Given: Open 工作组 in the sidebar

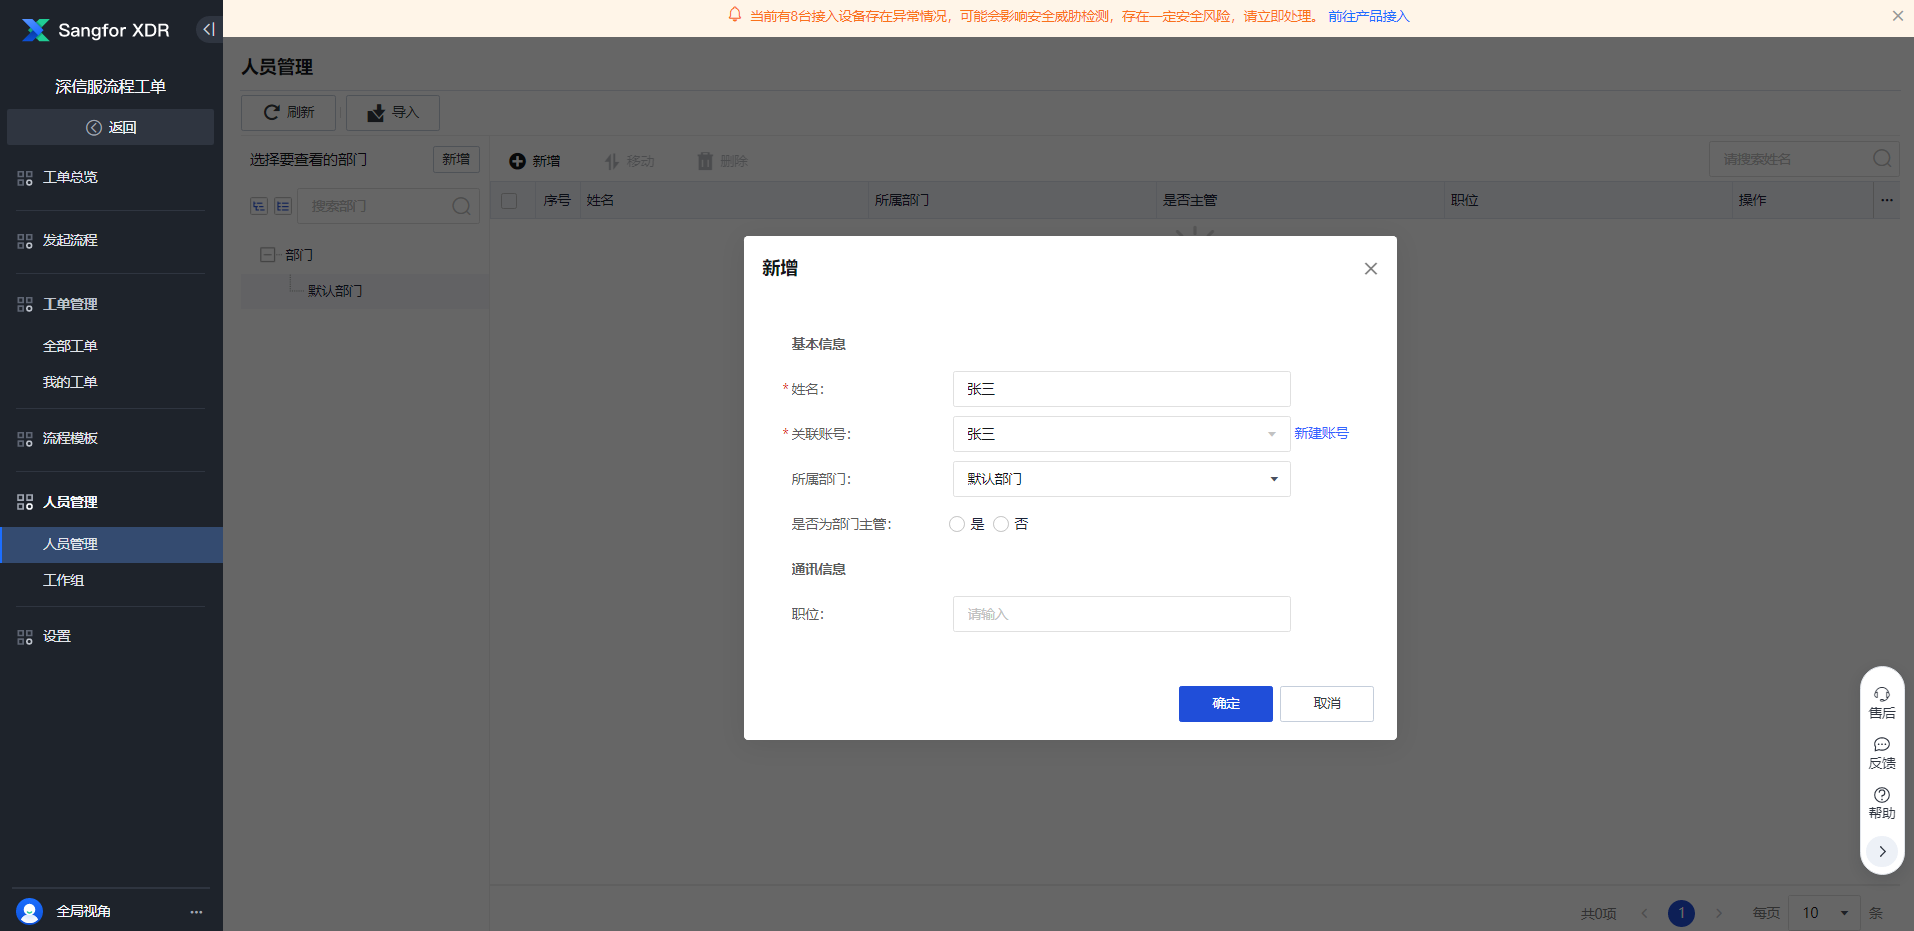Looking at the screenshot, I should (x=64, y=580).
